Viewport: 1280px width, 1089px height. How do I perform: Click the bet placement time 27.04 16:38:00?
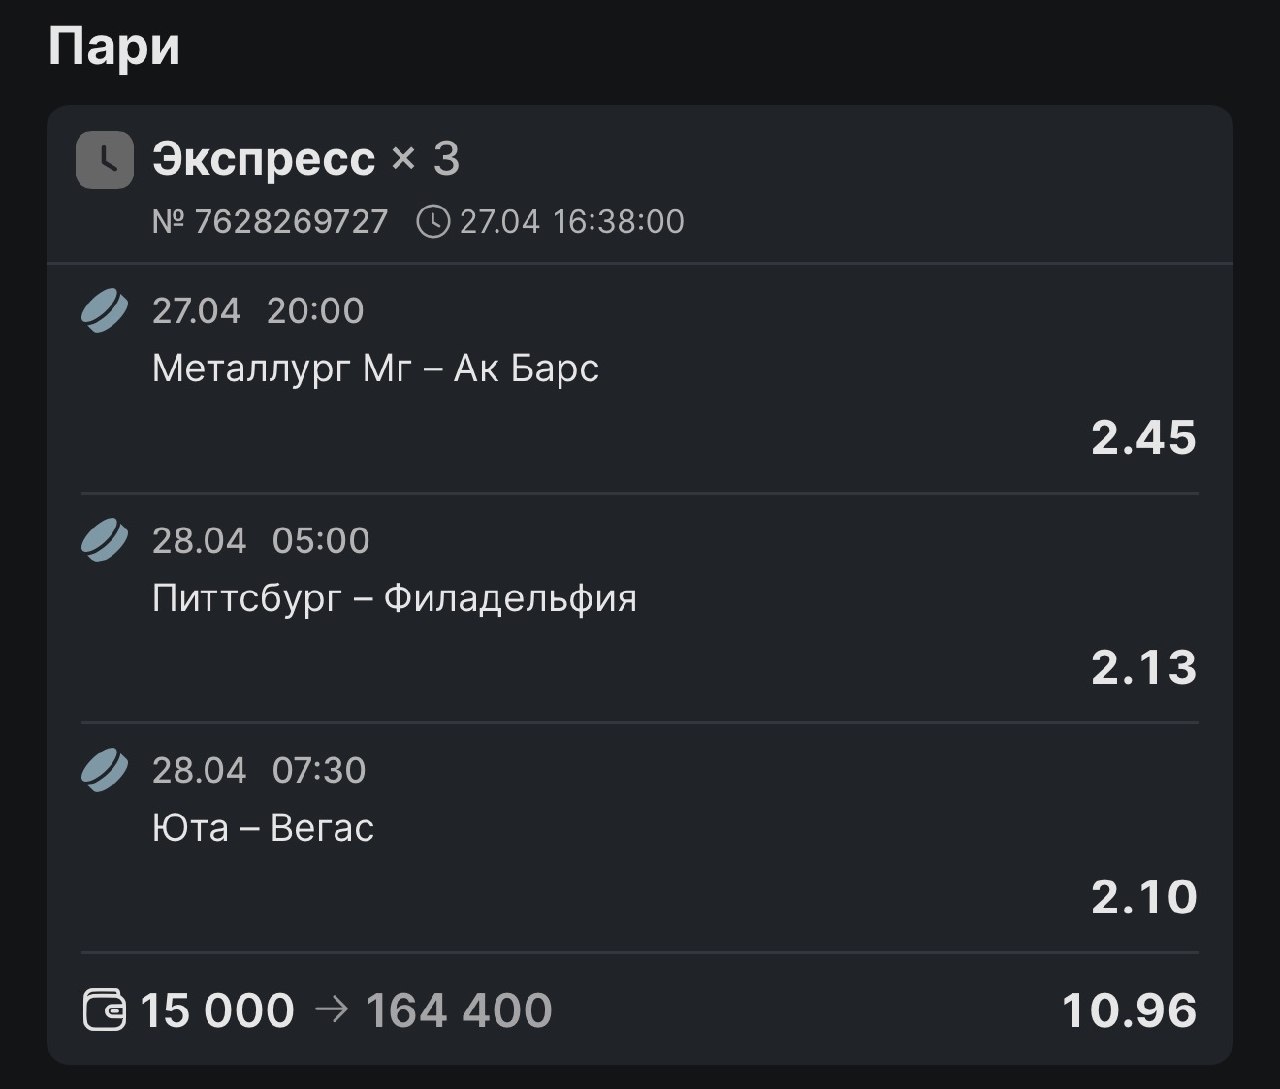click(572, 222)
